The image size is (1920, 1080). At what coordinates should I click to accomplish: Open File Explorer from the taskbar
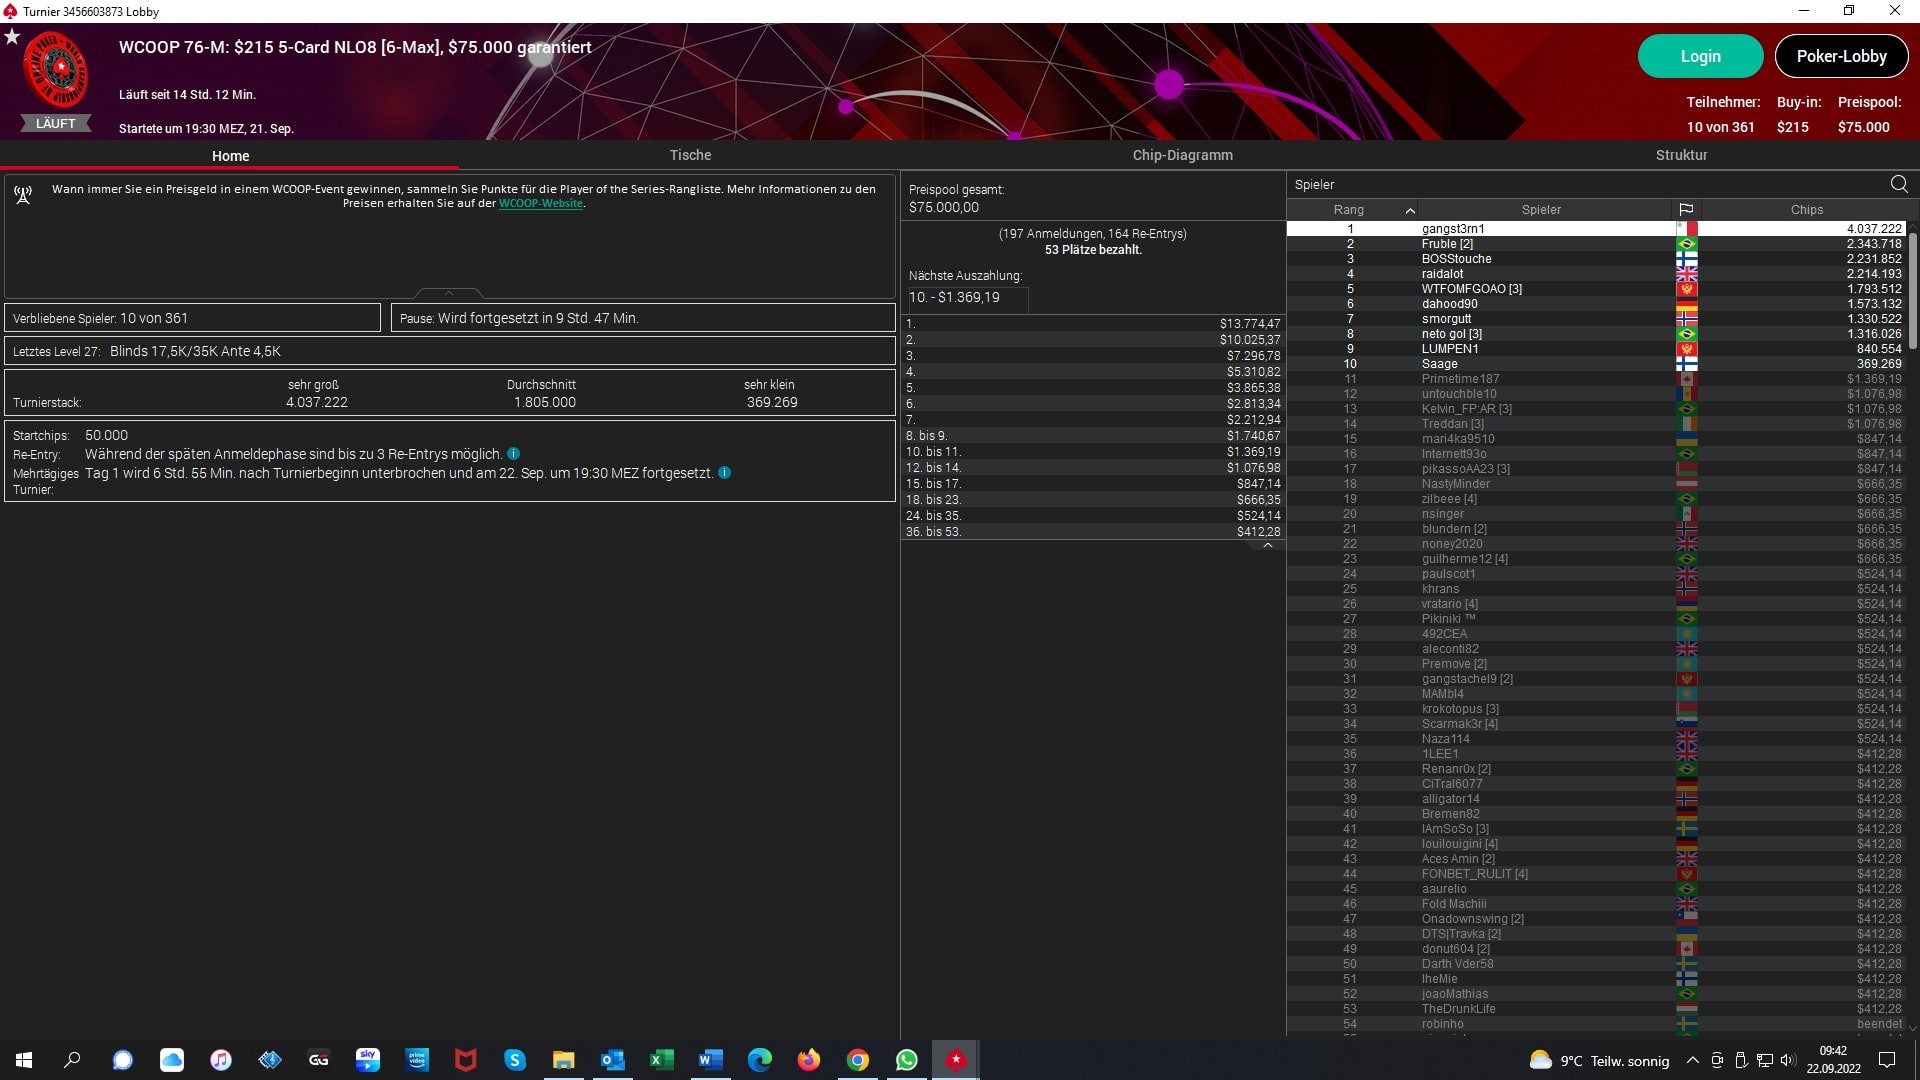563,1060
